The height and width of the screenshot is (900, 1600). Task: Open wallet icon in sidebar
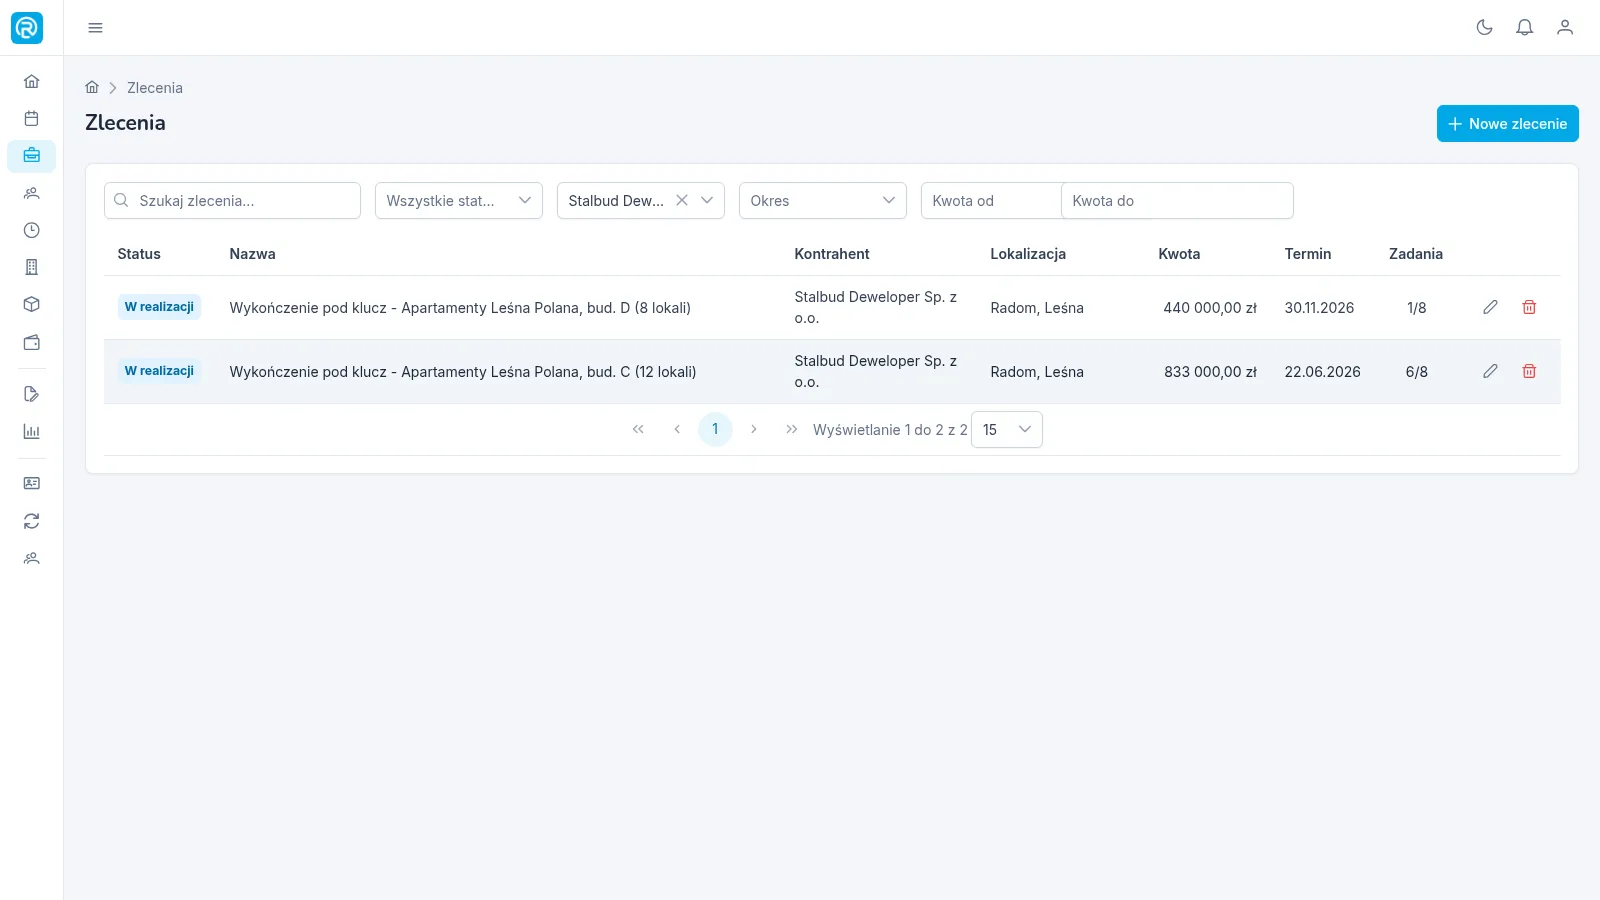click(32, 342)
